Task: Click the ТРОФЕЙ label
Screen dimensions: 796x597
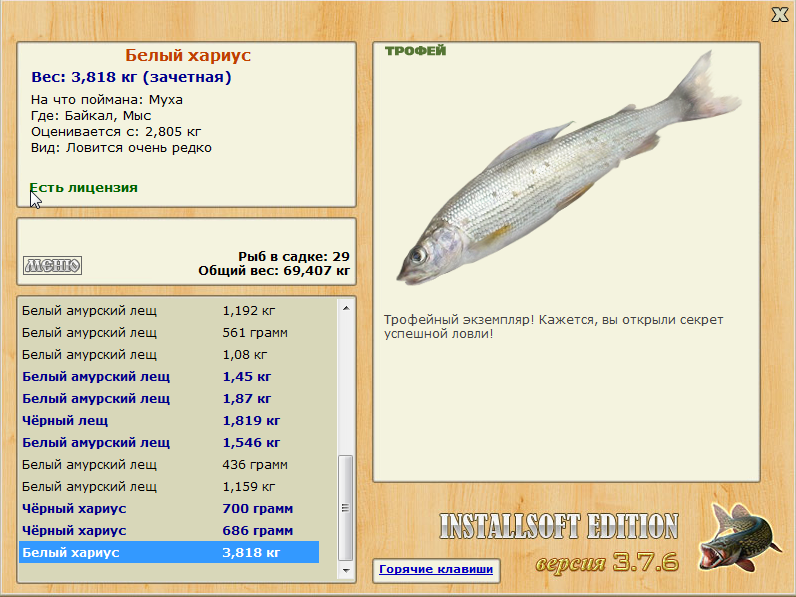Action: tap(415, 51)
